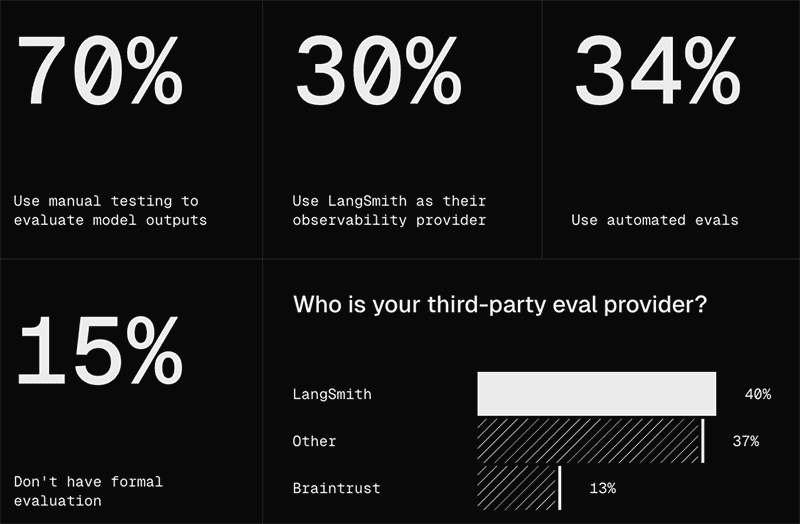Select the manual testing description text
Viewport: 800px width, 524px height.
coord(110,210)
